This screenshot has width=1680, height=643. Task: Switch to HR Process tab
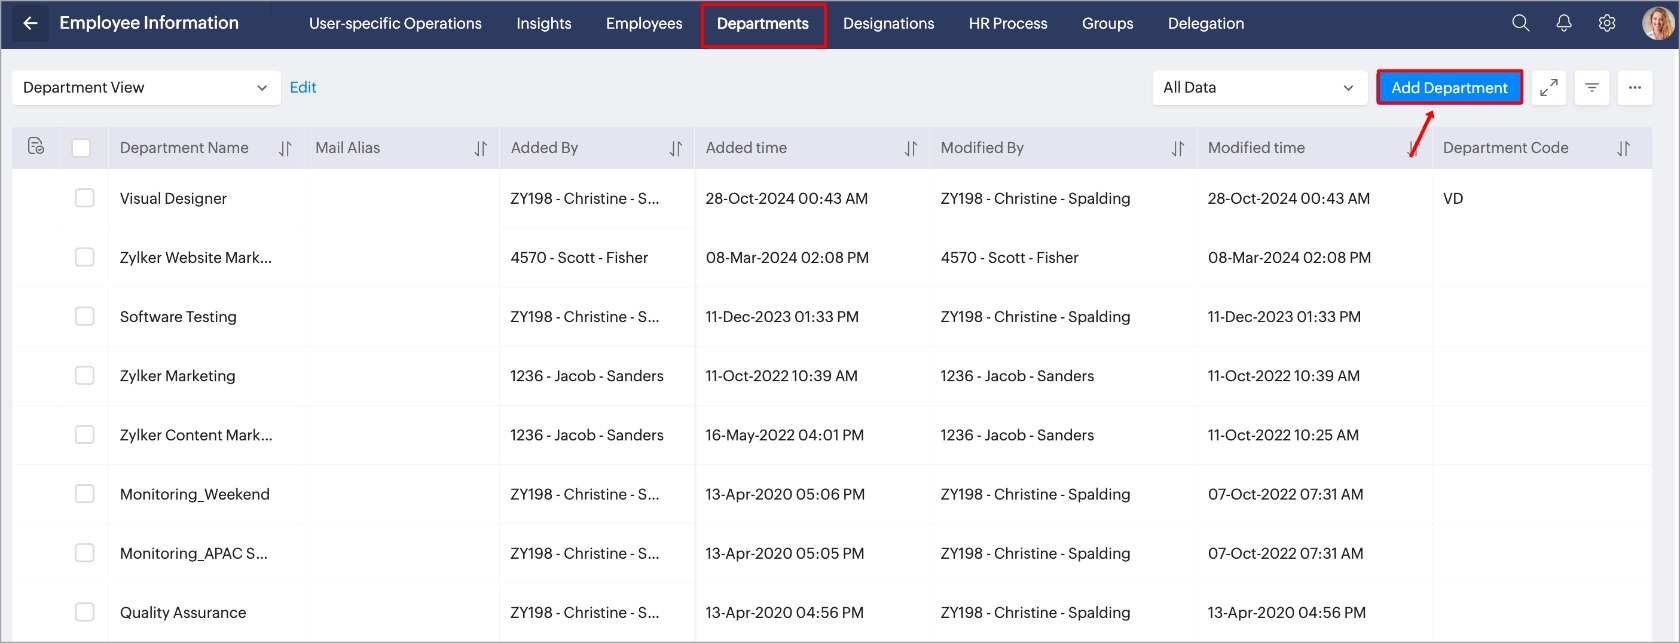[1008, 24]
